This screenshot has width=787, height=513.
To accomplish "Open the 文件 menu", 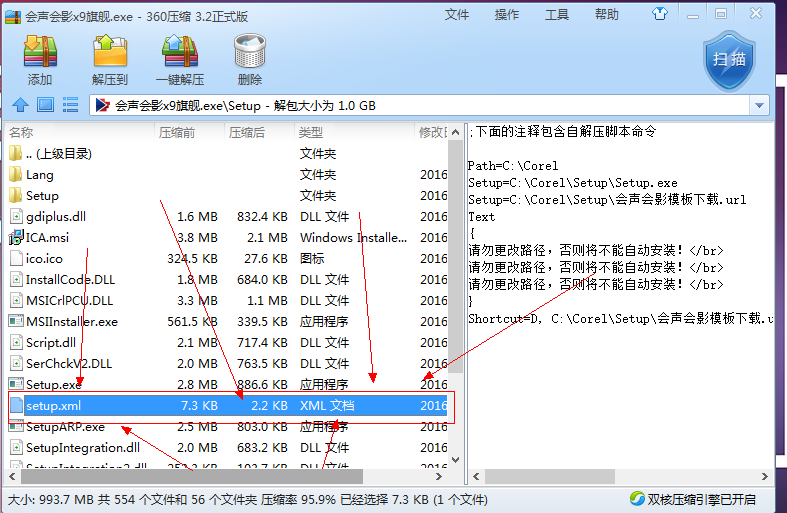I will tap(457, 15).
